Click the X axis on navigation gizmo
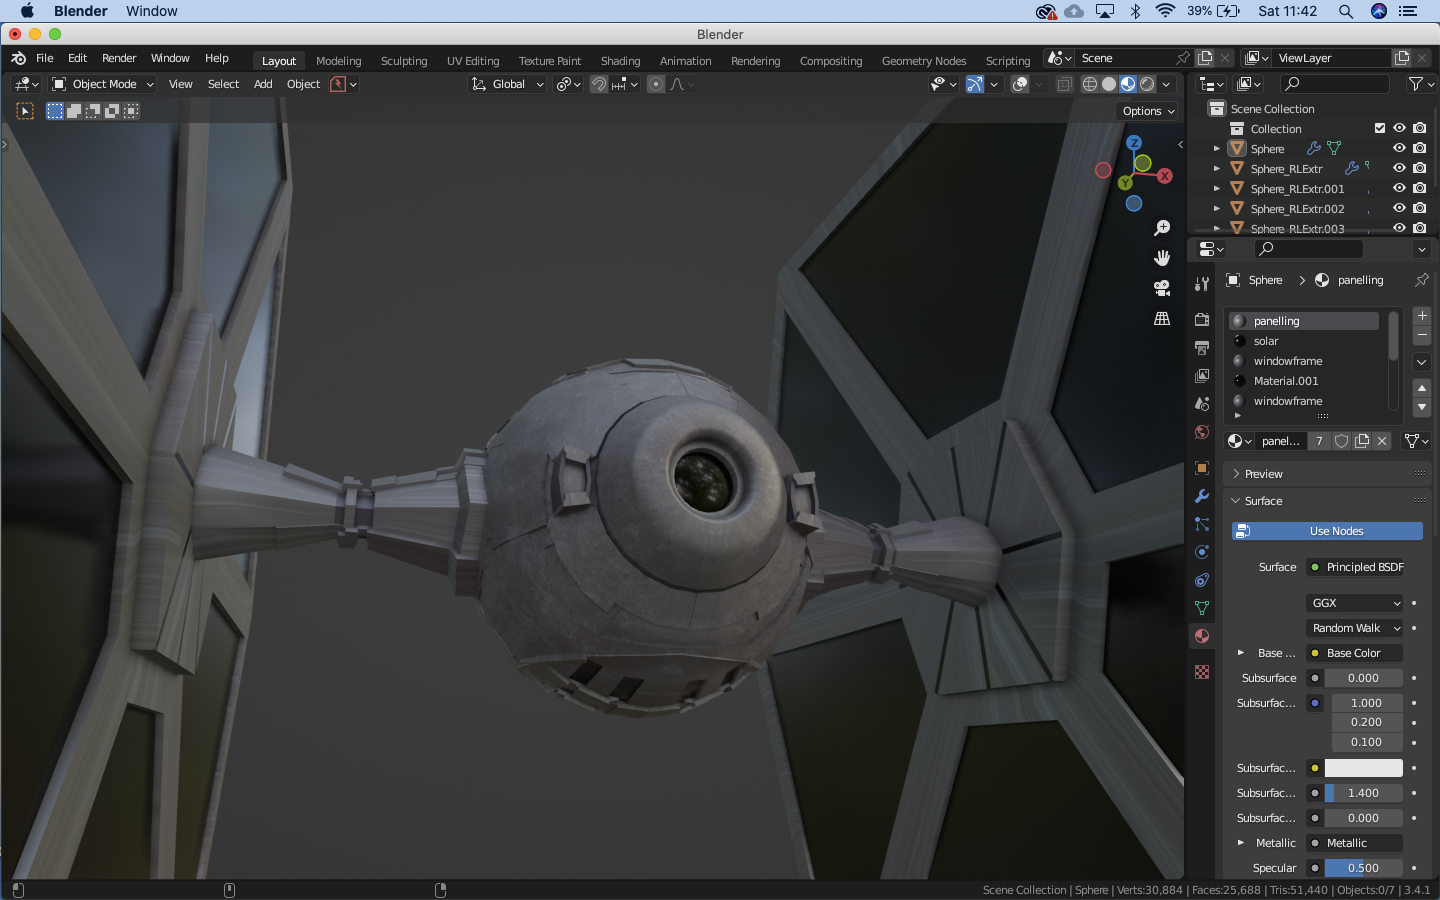Screen dimensions: 1440x900 coord(1165,176)
